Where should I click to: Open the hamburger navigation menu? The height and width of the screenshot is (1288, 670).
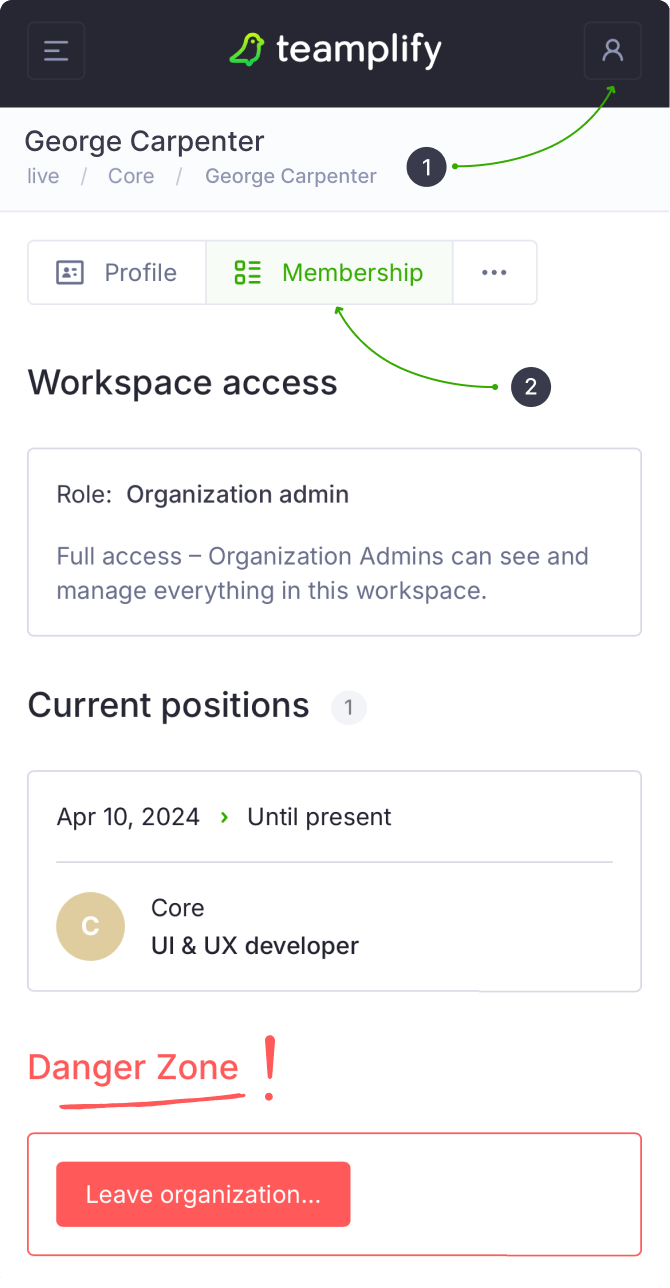(x=56, y=50)
